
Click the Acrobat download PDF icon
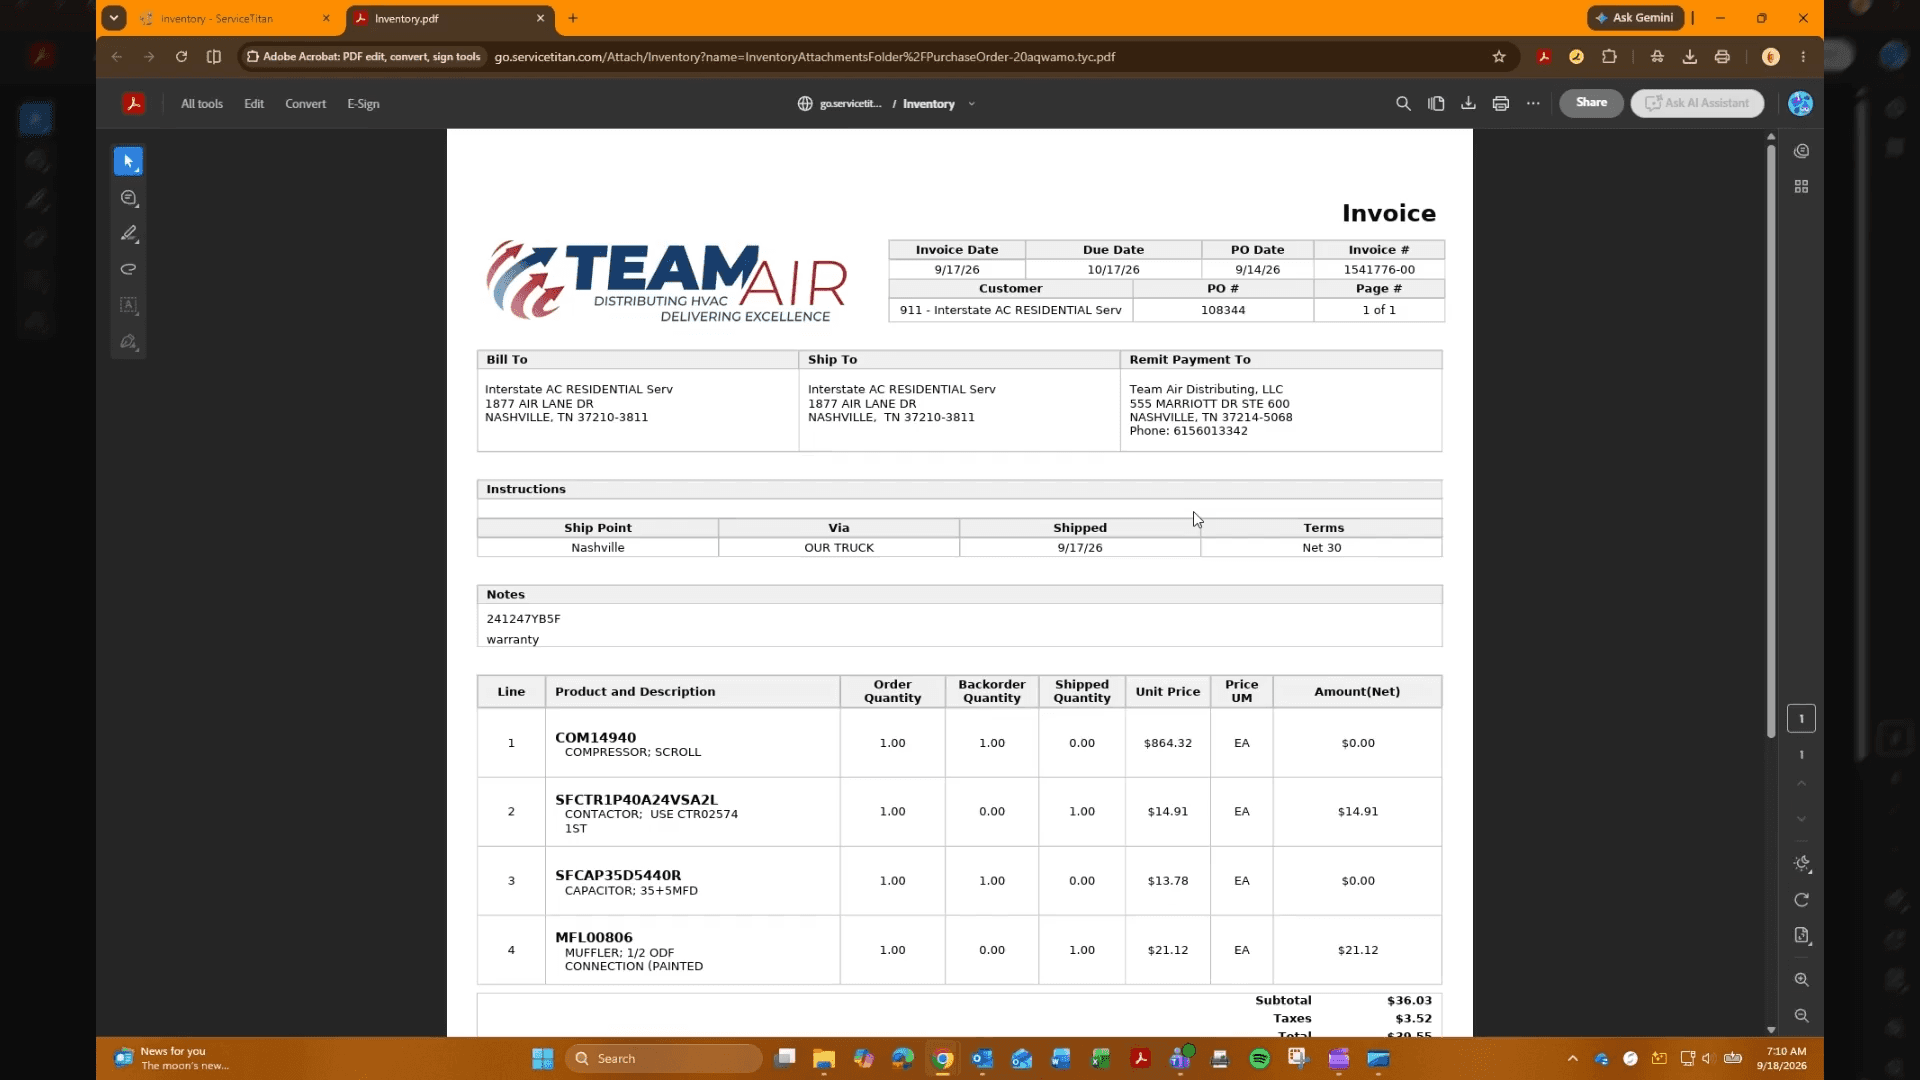coord(1468,103)
